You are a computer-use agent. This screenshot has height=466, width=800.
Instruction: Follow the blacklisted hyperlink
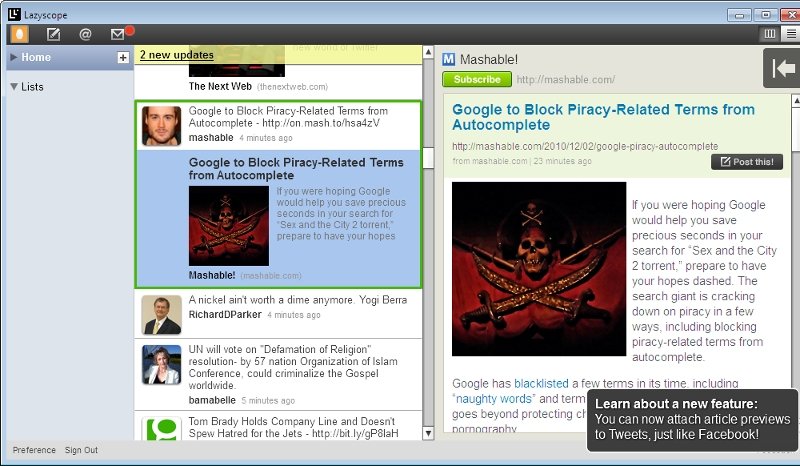click(541, 383)
